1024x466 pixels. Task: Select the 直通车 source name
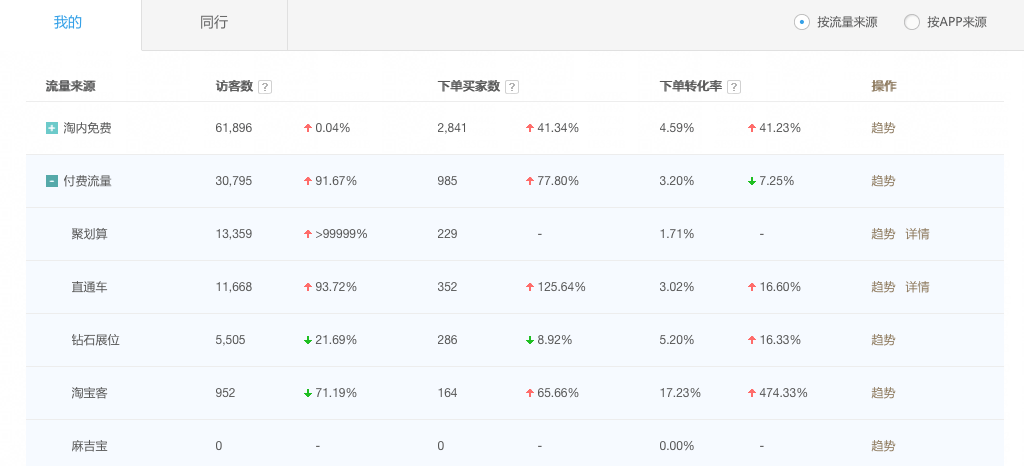89,287
